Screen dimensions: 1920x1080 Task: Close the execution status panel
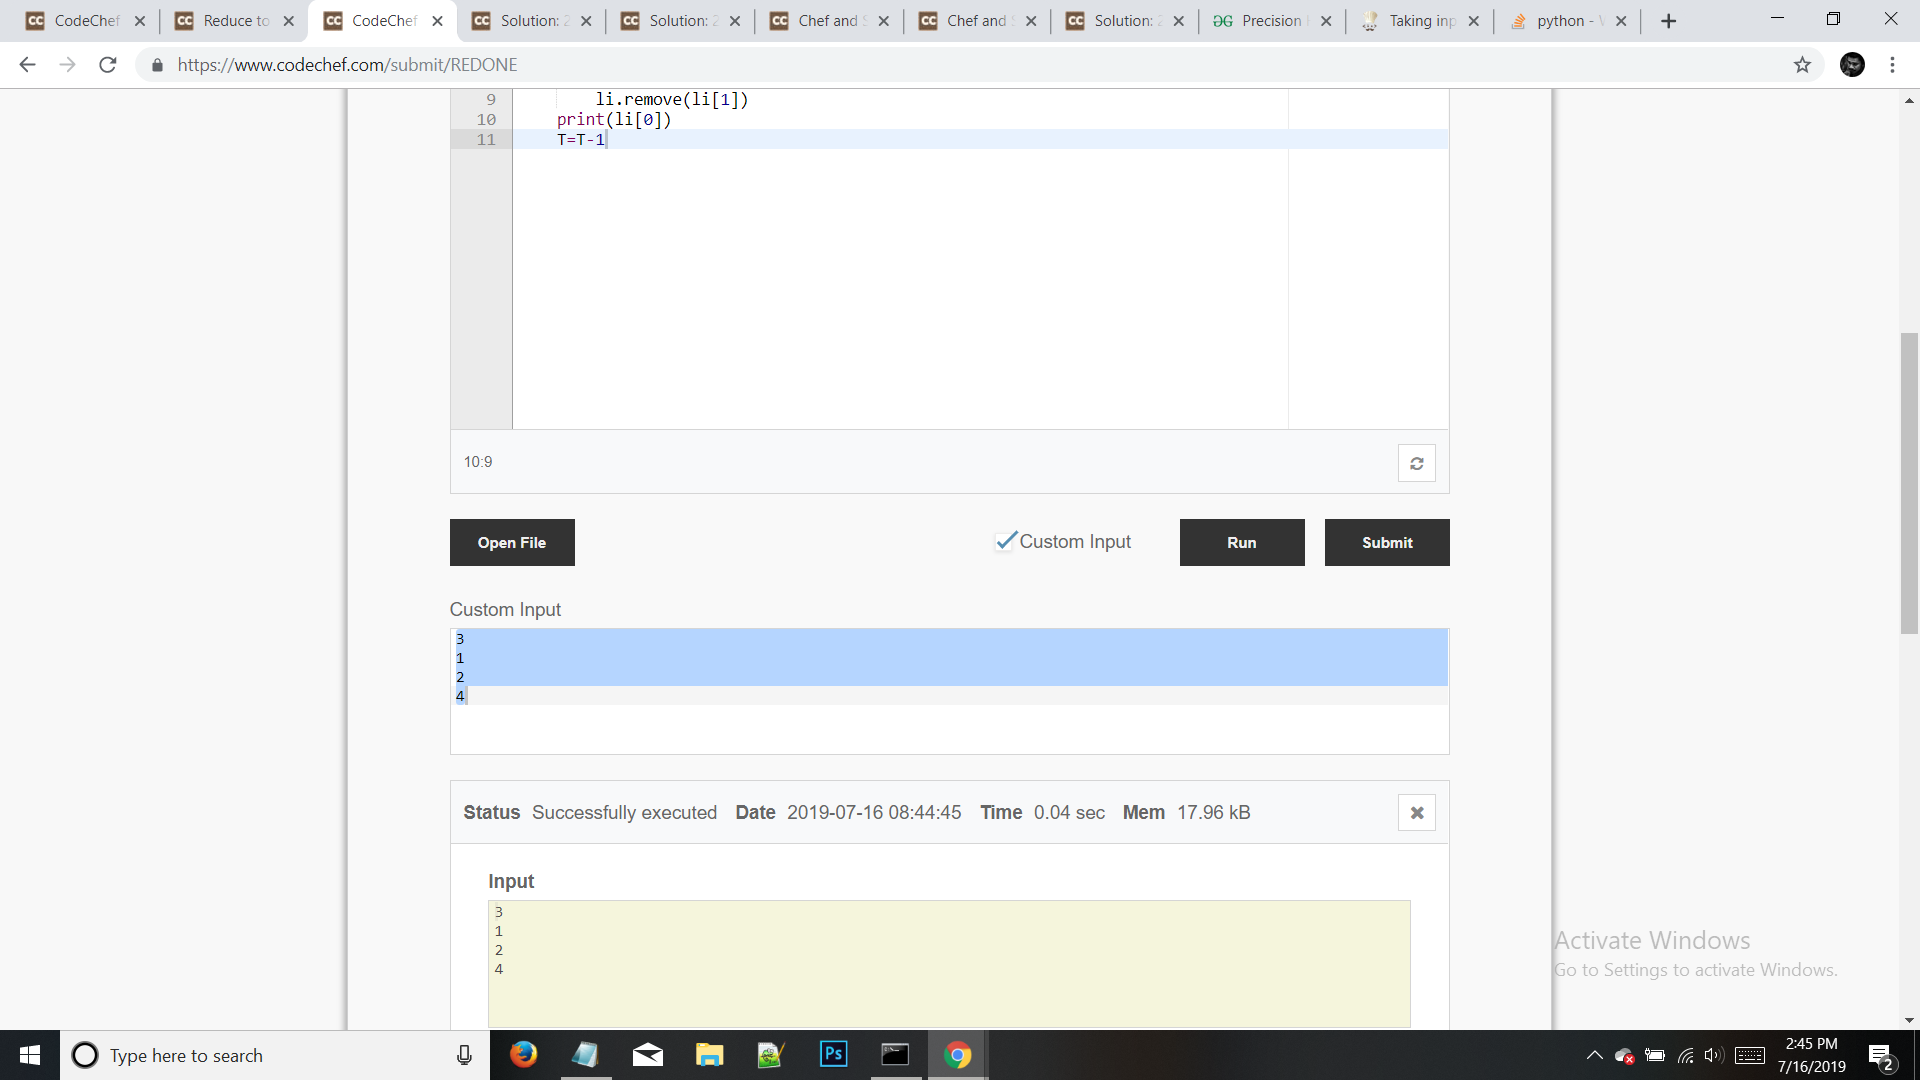tap(1416, 813)
